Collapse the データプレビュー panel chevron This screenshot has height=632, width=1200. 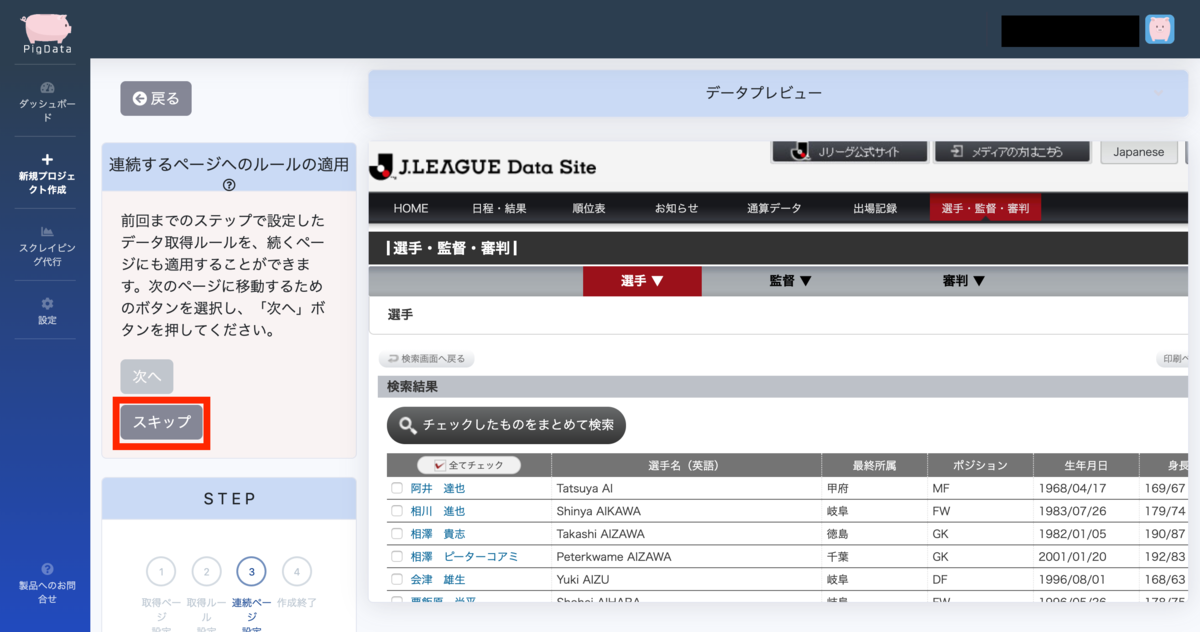[x=1159, y=93]
